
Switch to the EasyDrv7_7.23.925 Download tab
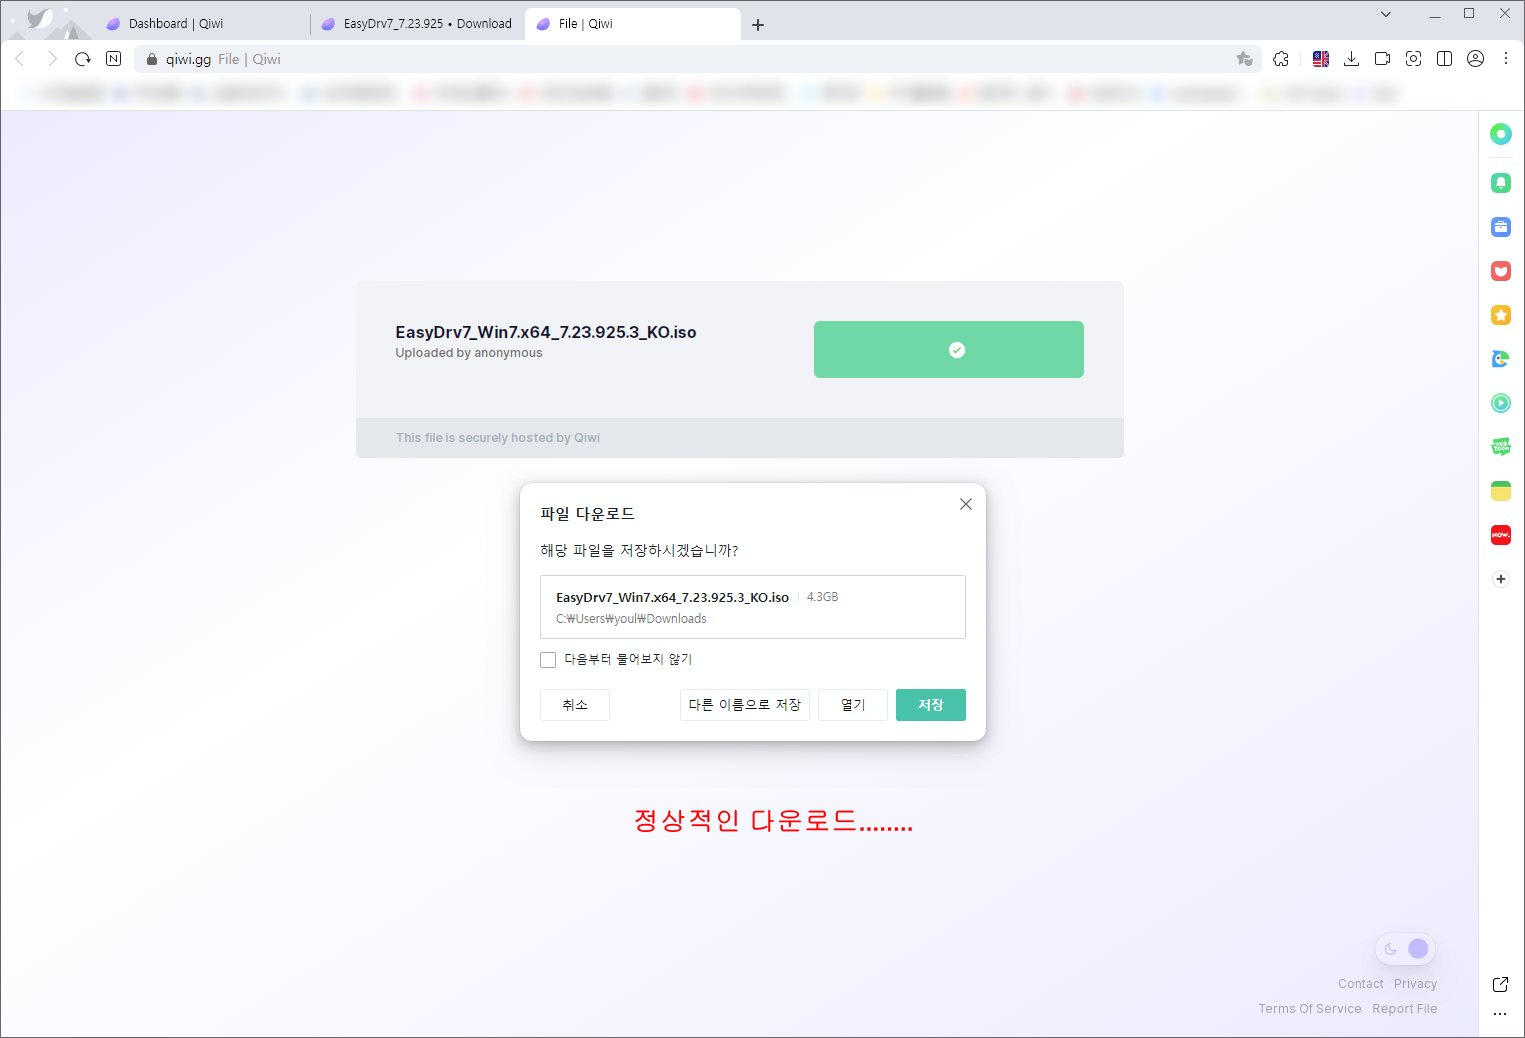coord(416,24)
